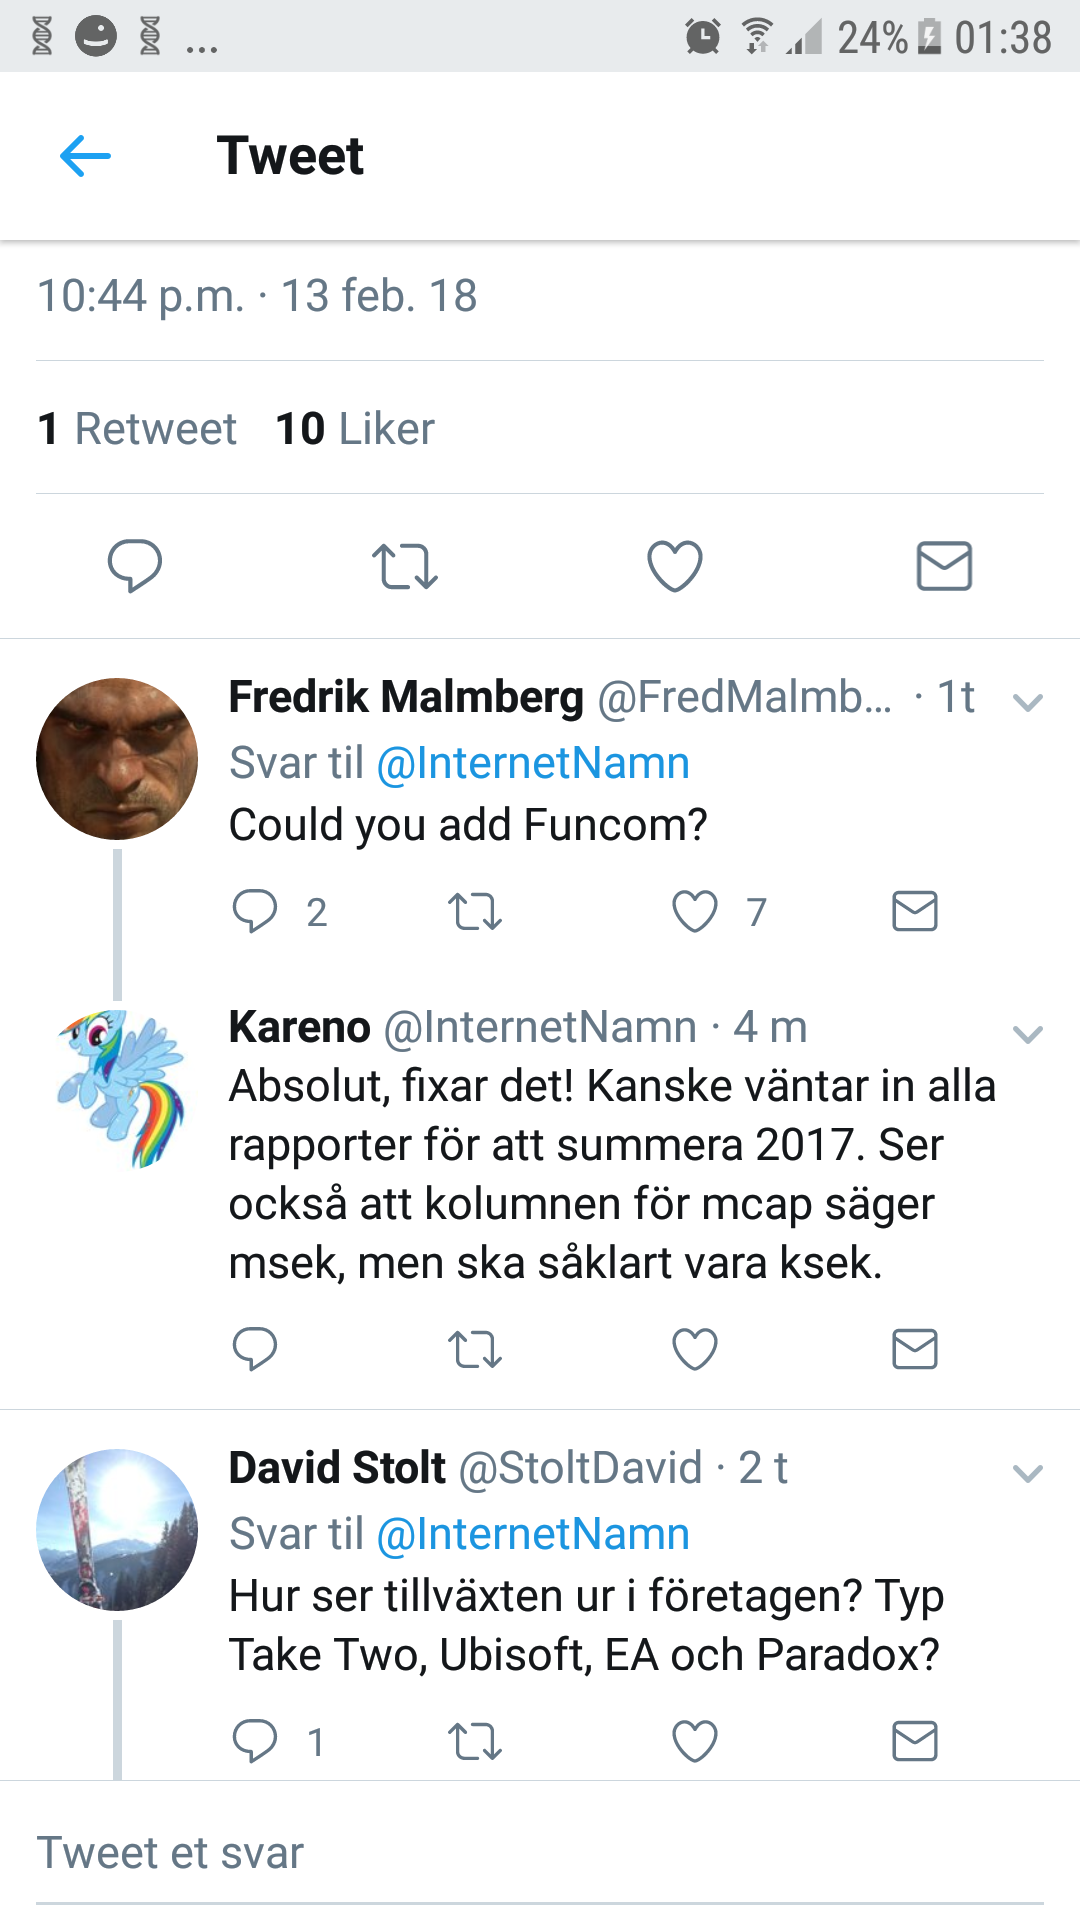This screenshot has height=1920, width=1080.
Task: View the 1 Retweet list
Action: point(137,429)
